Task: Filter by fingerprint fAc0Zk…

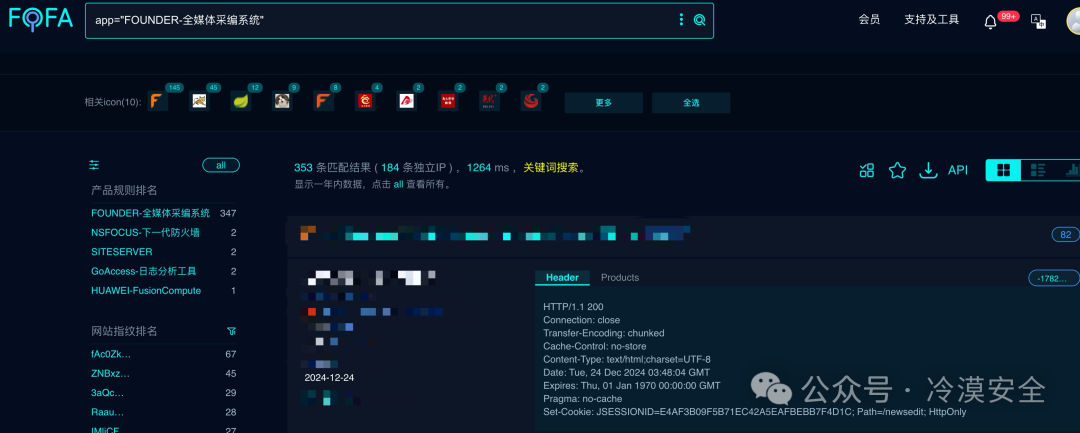Action: [111, 355]
